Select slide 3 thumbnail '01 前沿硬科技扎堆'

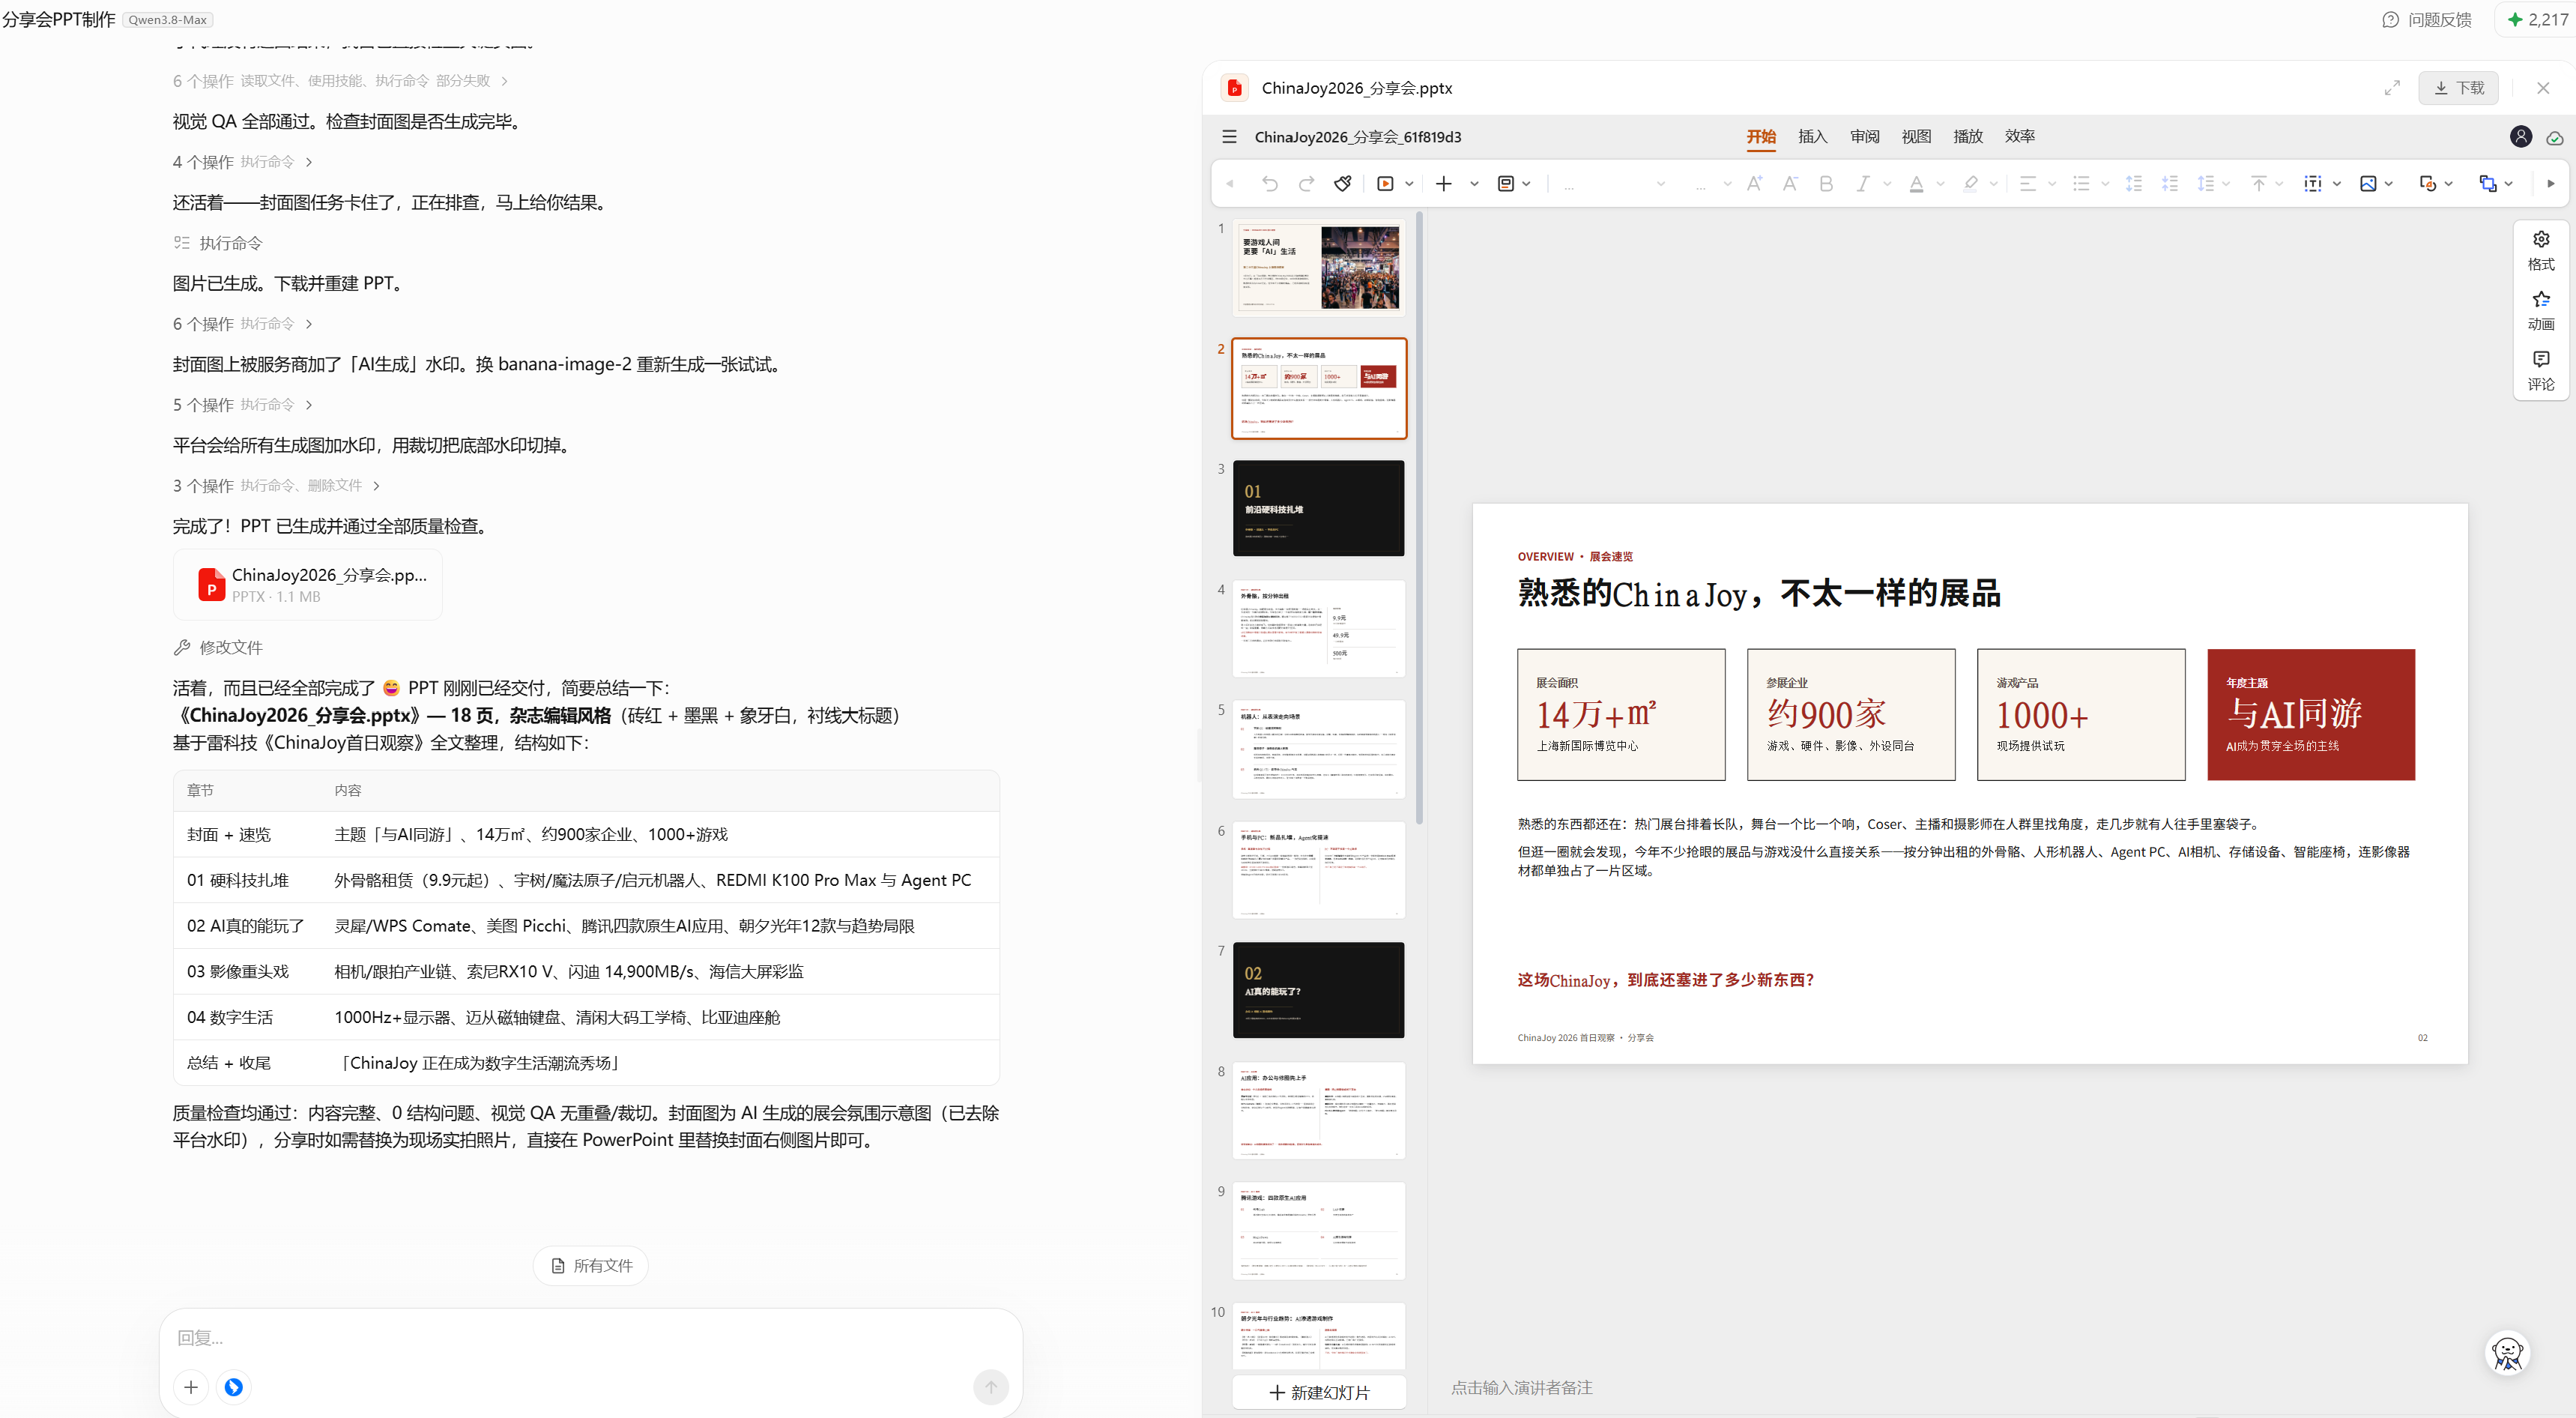point(1318,508)
